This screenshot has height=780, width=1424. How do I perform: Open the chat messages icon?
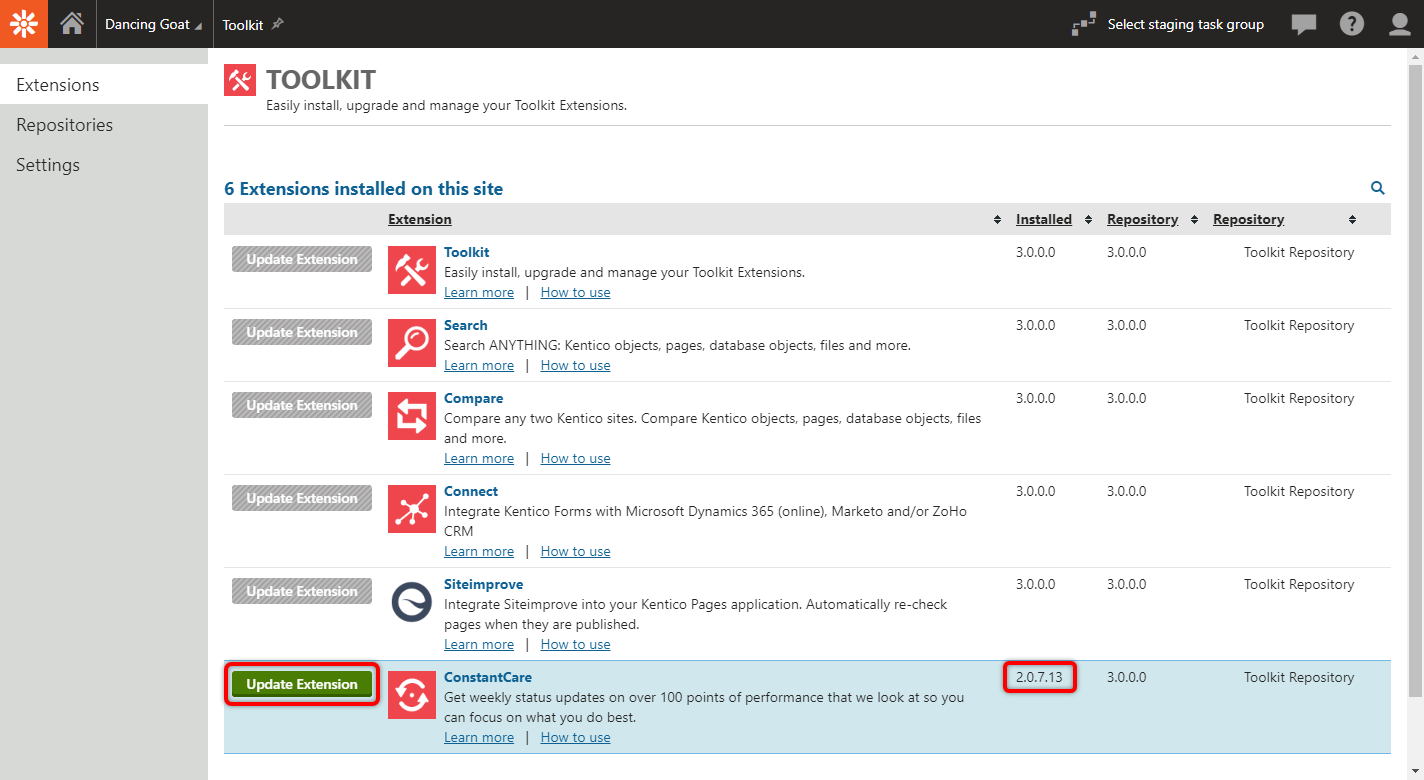click(x=1304, y=24)
